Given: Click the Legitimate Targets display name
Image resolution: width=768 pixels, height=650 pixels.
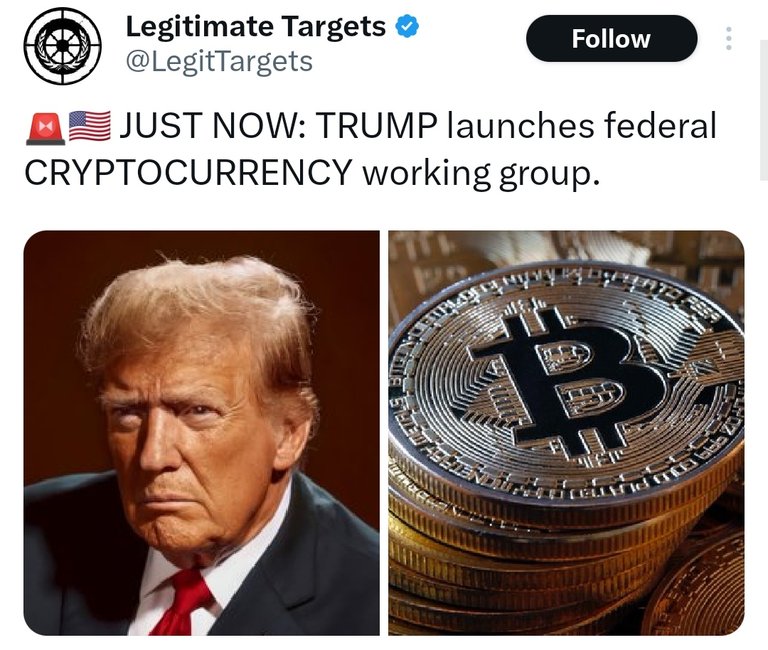Looking at the screenshot, I should (256, 26).
